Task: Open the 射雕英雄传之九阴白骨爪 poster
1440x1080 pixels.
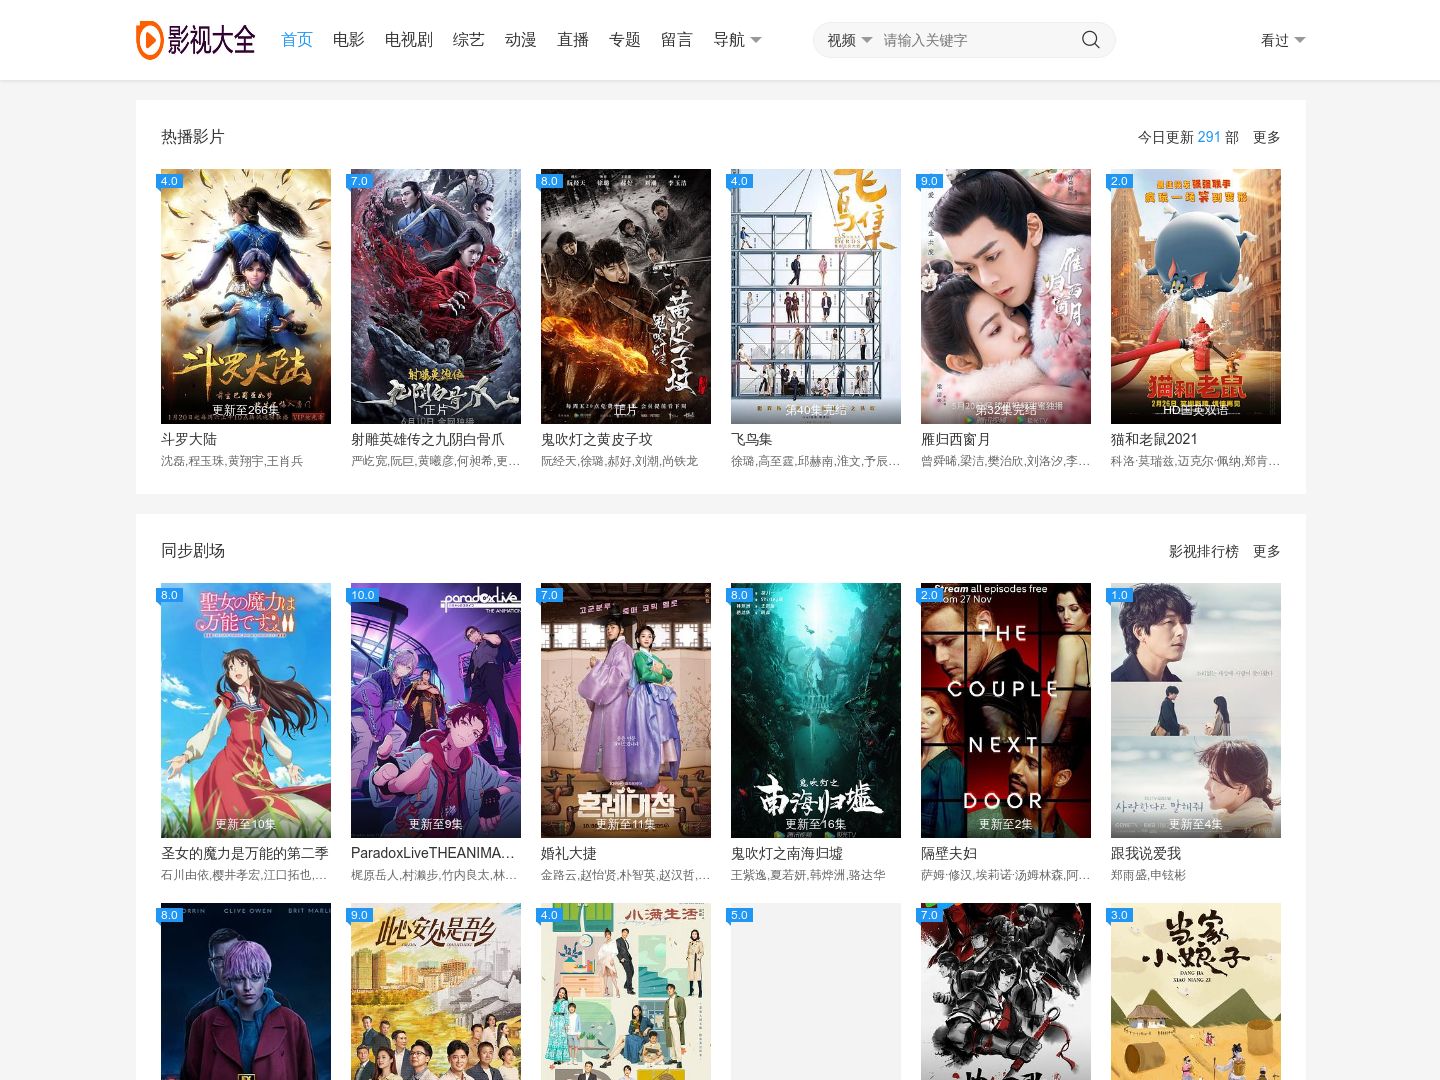Action: click(436, 296)
